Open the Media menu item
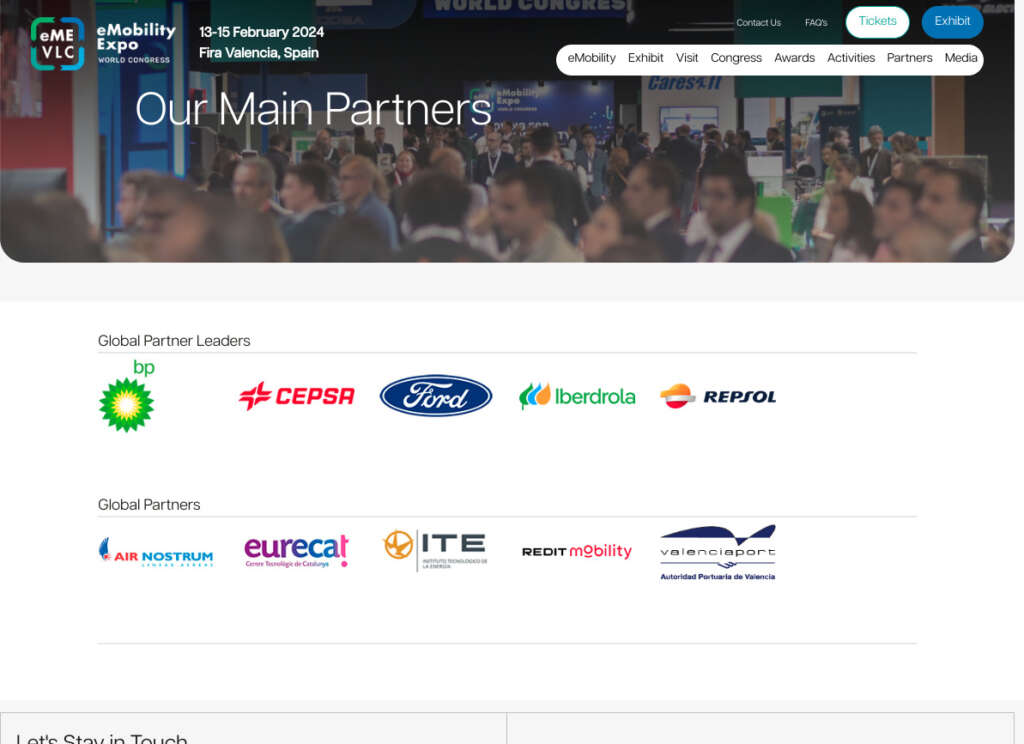Screen dimensions: 1024x744 [x=961, y=58]
